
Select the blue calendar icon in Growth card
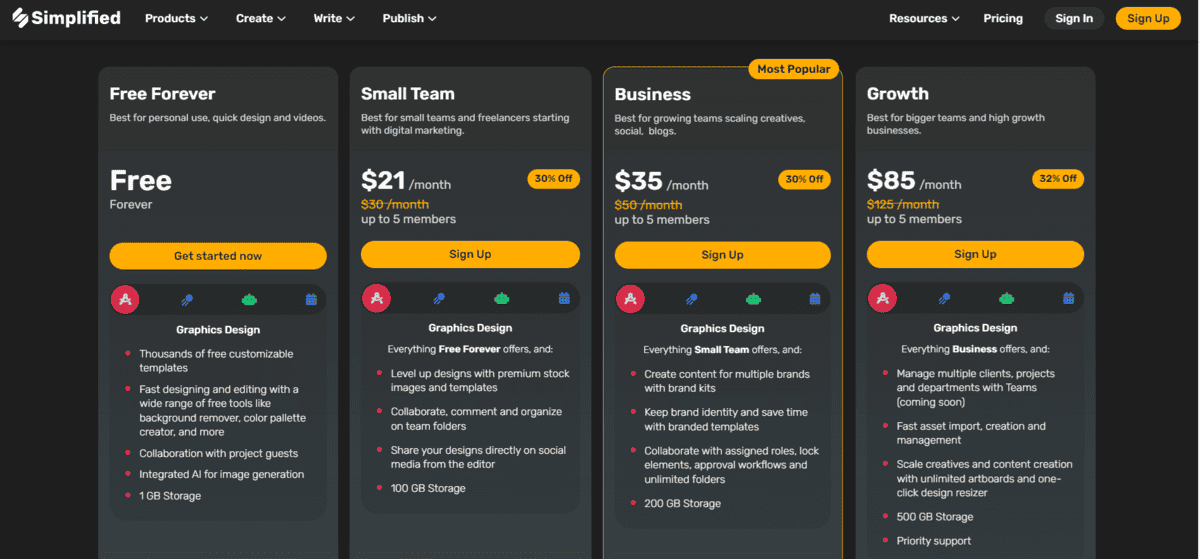click(1068, 298)
